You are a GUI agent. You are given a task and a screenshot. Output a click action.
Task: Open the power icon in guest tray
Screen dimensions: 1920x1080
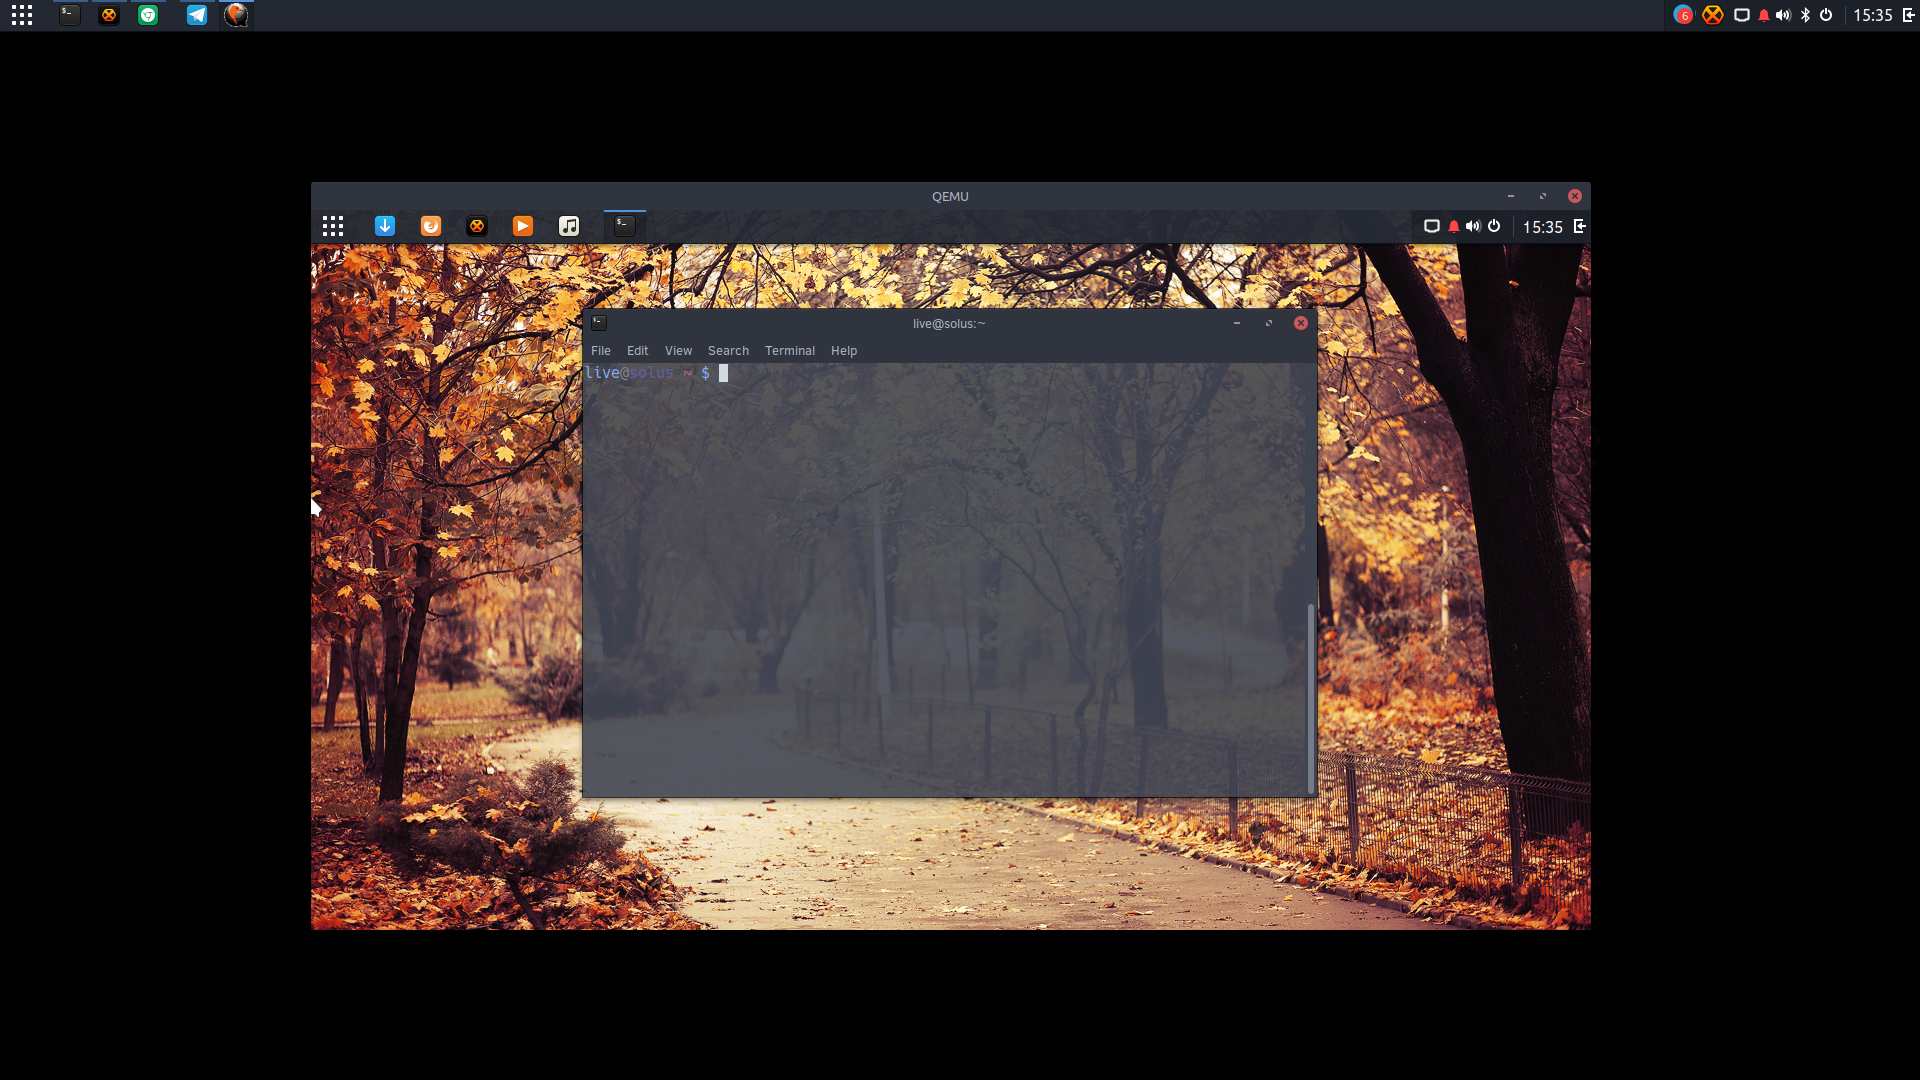(1494, 226)
